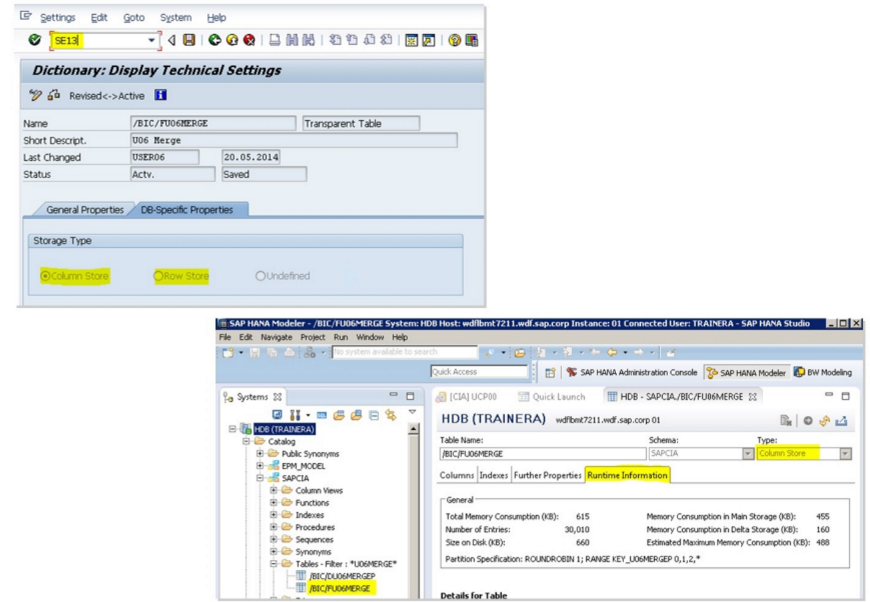Open the Project menu in HANA Studio
The height and width of the screenshot is (602, 870).
[x=313, y=337]
